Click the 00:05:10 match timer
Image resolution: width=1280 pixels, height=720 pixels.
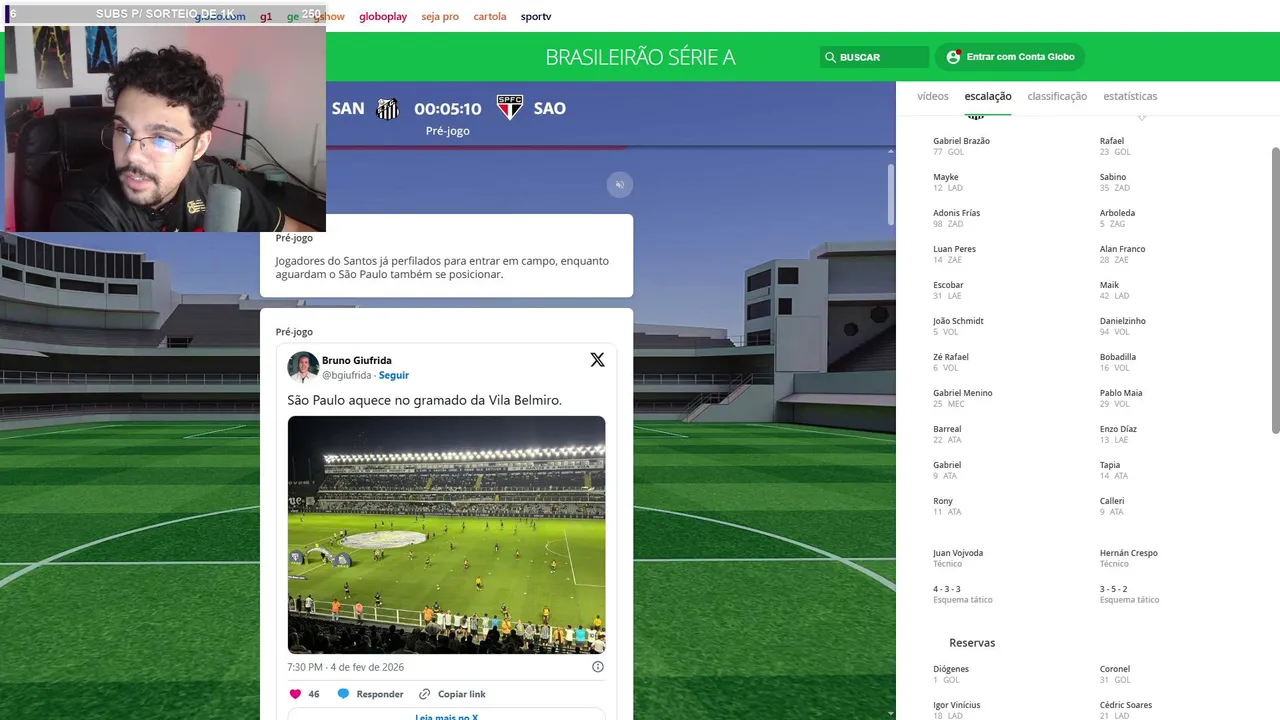pos(448,109)
